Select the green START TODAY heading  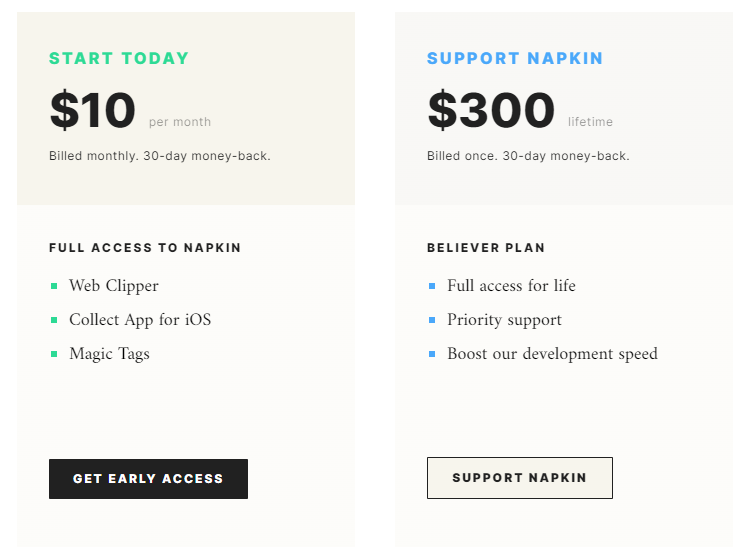pos(119,58)
